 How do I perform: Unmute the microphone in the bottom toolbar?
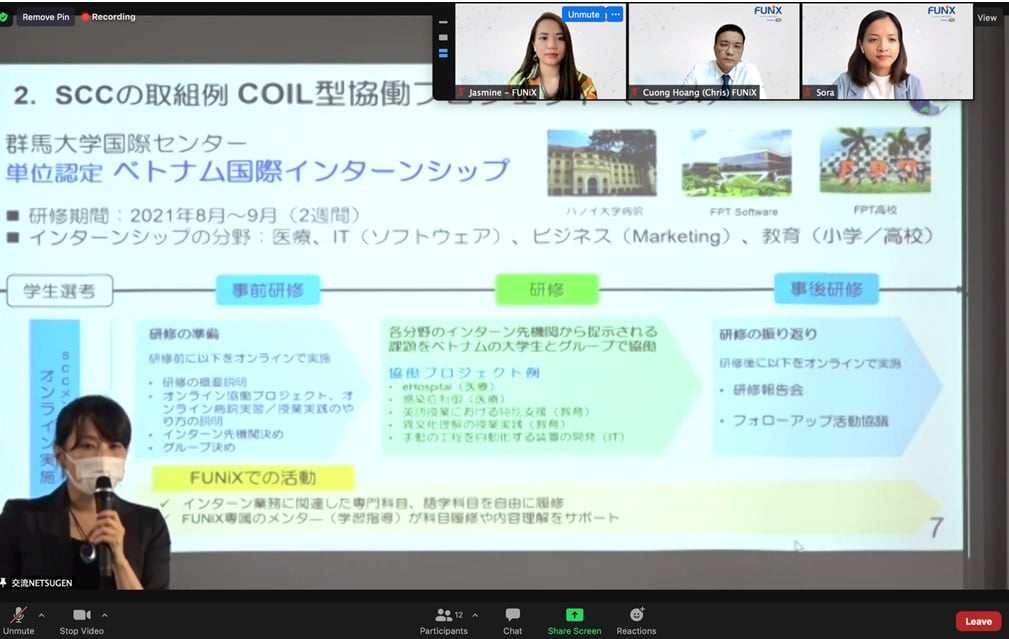(19, 620)
